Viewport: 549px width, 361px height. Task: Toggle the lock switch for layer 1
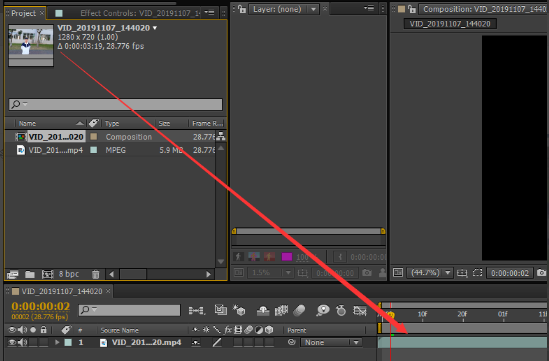pos(43,342)
